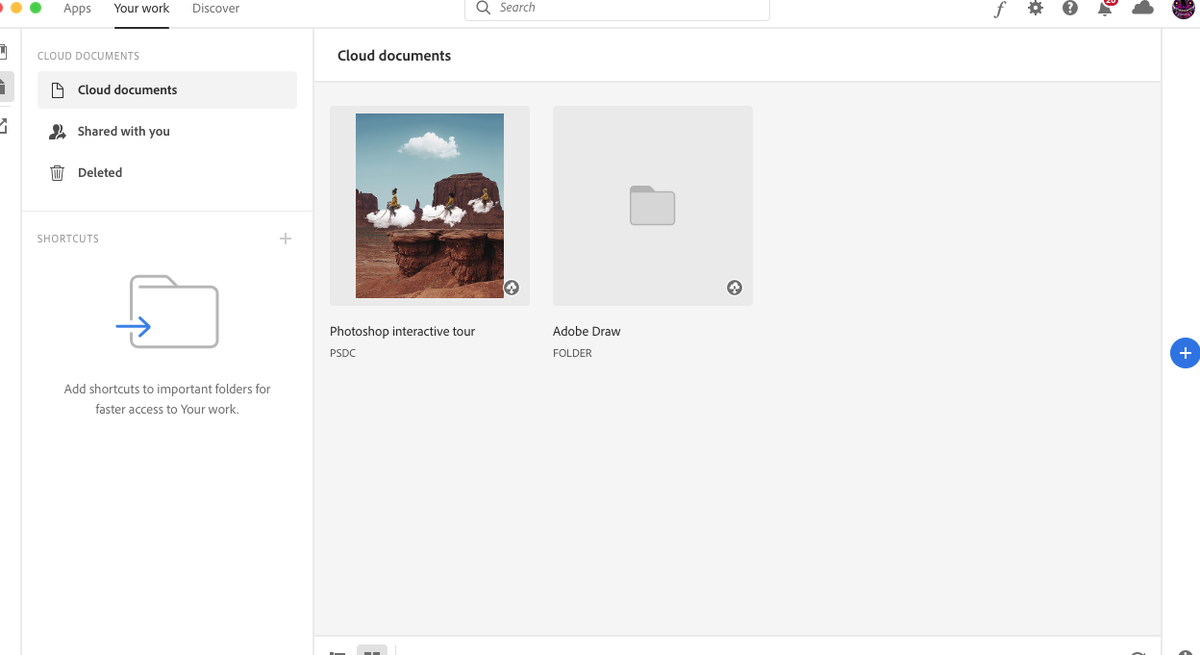
Task: Show notifications via the bell icon
Action: (1105, 8)
